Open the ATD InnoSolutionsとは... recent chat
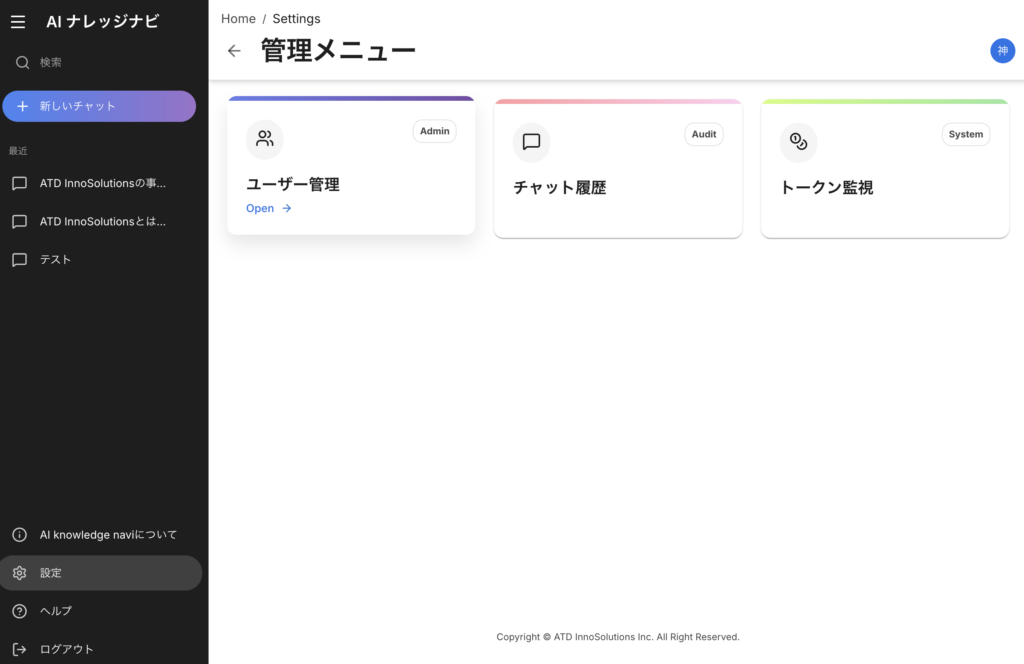 point(102,221)
